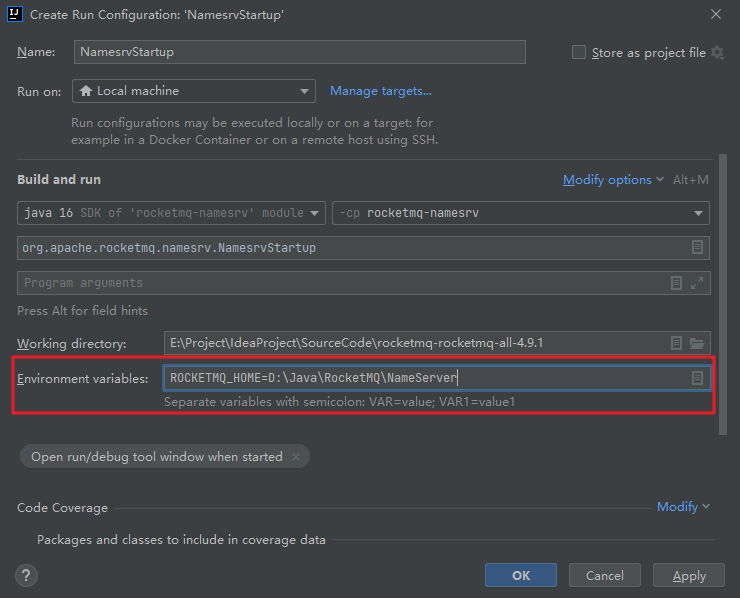Open Modify options menu
This screenshot has height=598, width=740.
tap(613, 180)
